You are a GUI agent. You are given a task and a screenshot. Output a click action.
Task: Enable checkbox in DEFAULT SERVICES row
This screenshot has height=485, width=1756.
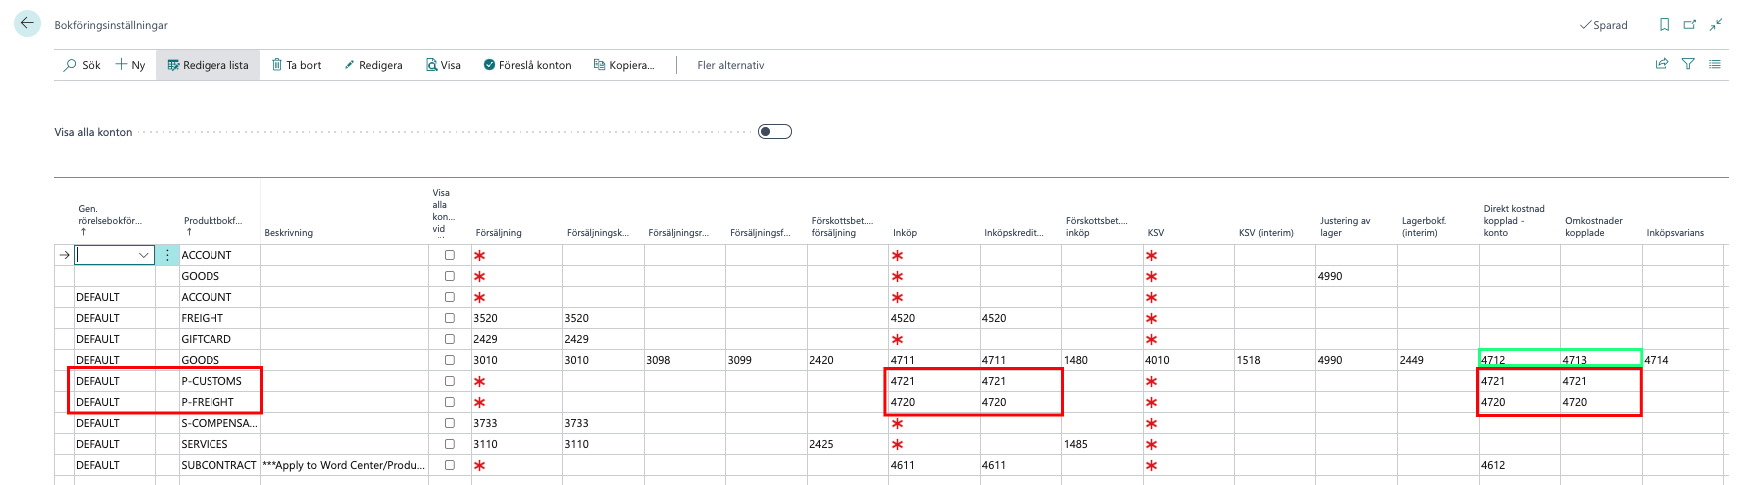pos(449,444)
